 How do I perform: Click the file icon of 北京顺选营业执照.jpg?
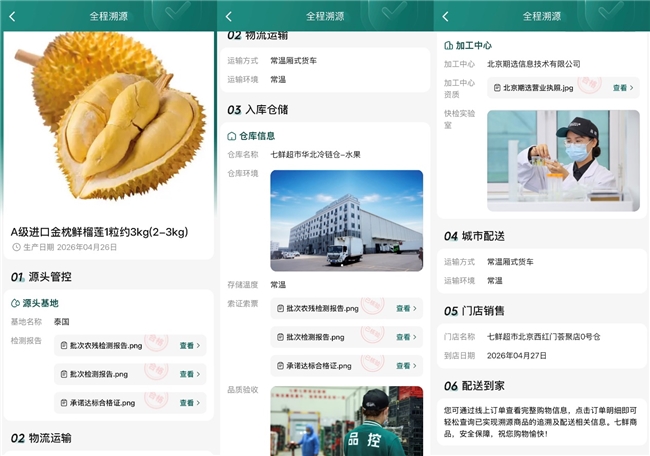point(496,88)
